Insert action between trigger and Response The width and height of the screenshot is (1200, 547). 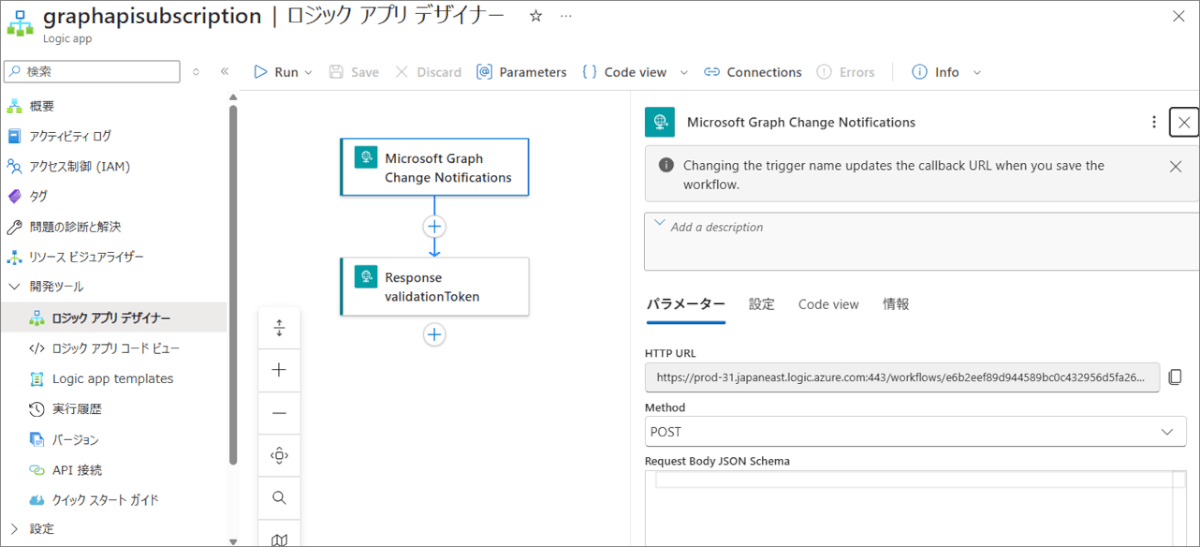434,226
